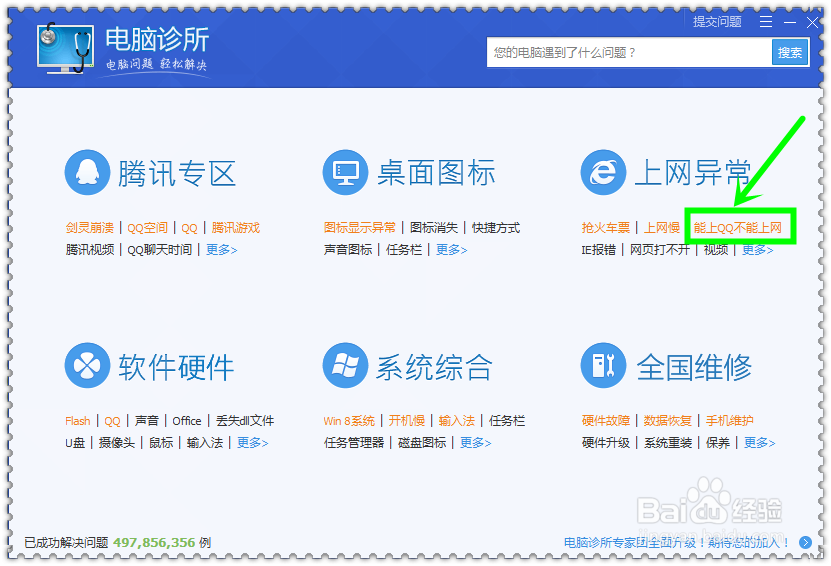Select the 鼠标 link

[161, 443]
